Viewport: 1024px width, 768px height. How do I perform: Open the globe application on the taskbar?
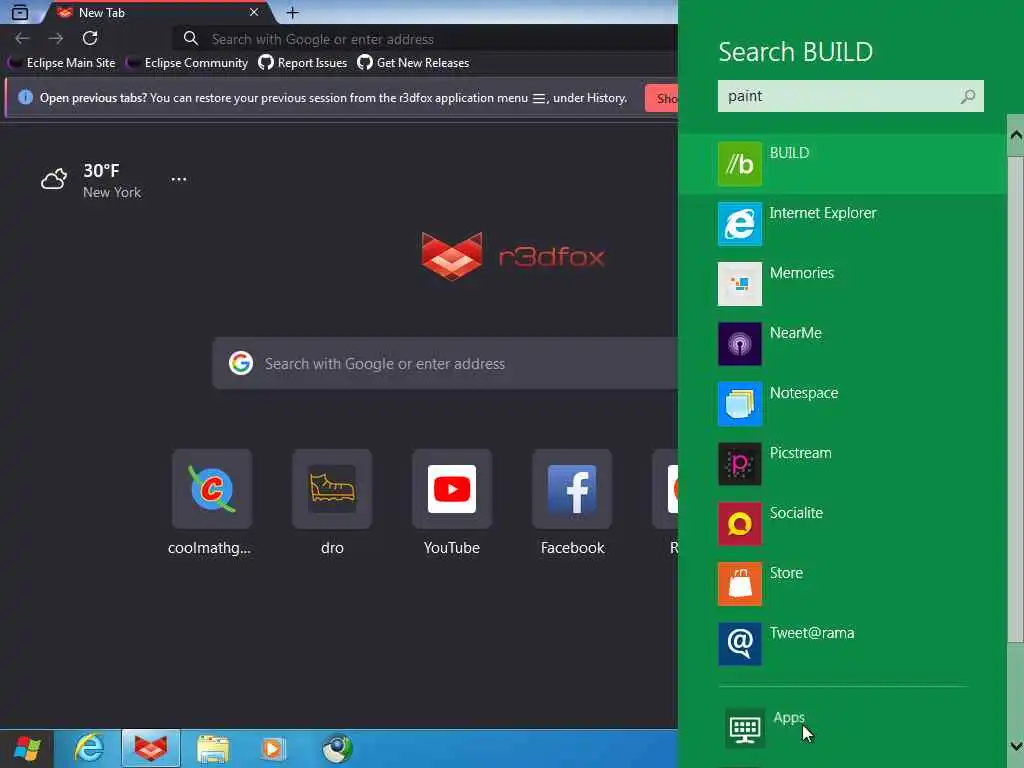point(337,749)
